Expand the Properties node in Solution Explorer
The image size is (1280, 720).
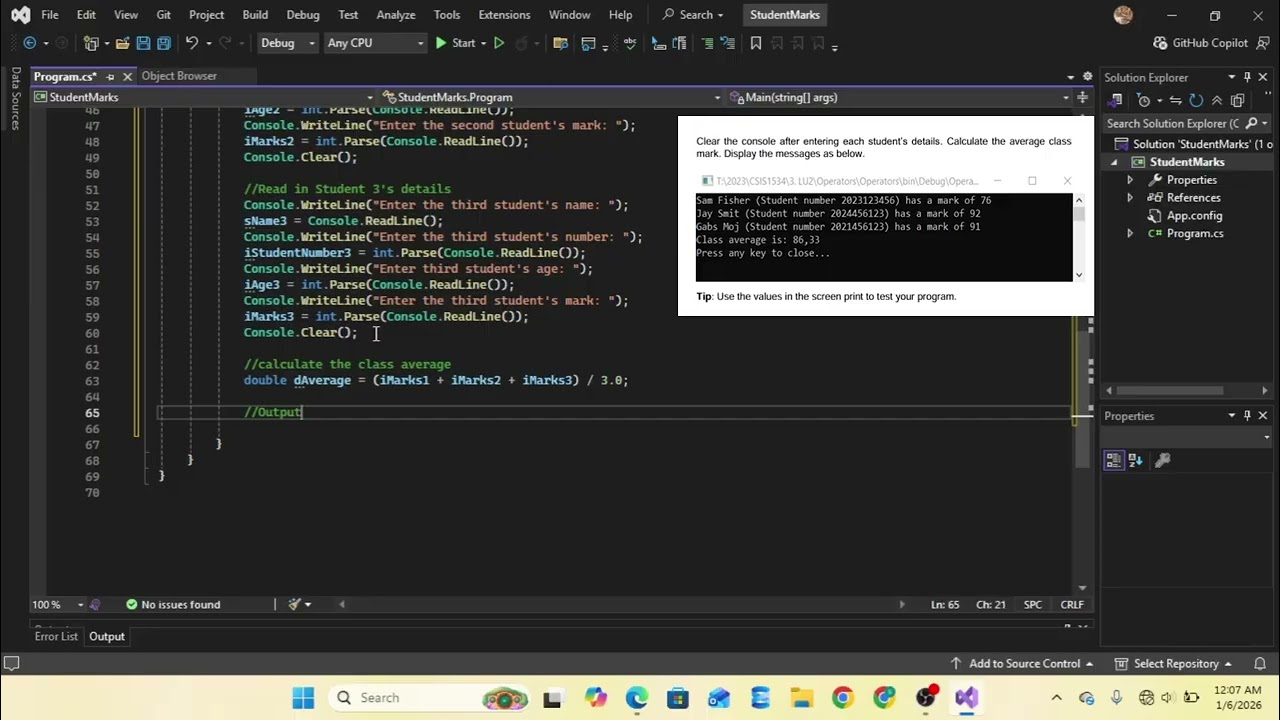[1130, 180]
